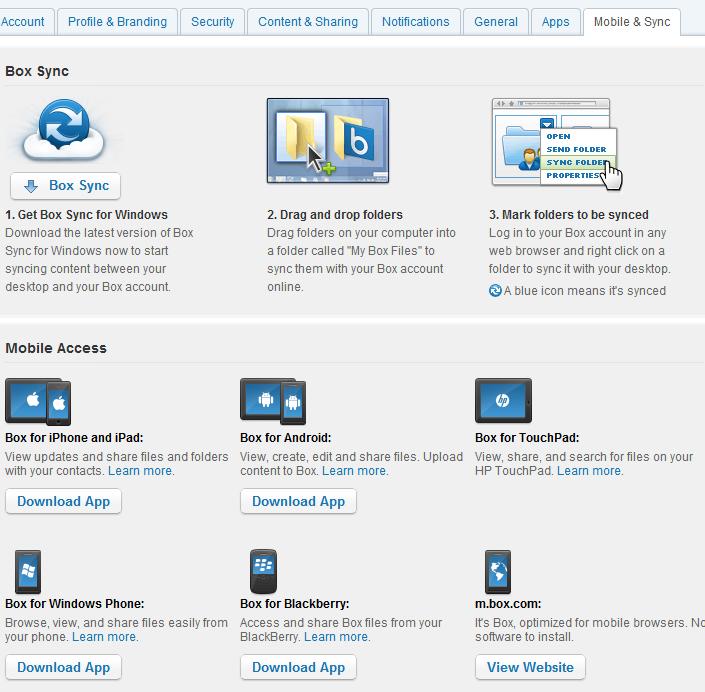Open Learn more link for iPhone and iPad
The height and width of the screenshot is (692, 705).
click(140, 471)
